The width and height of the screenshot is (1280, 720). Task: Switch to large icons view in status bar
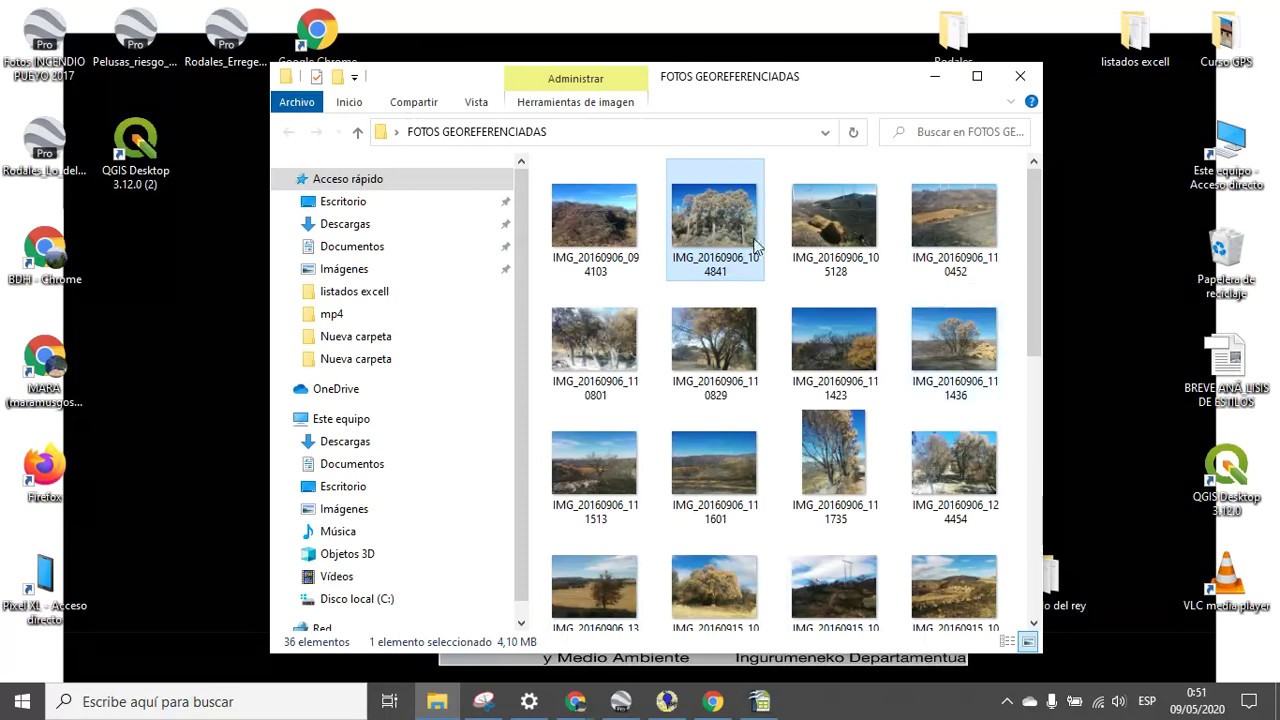coord(1028,642)
